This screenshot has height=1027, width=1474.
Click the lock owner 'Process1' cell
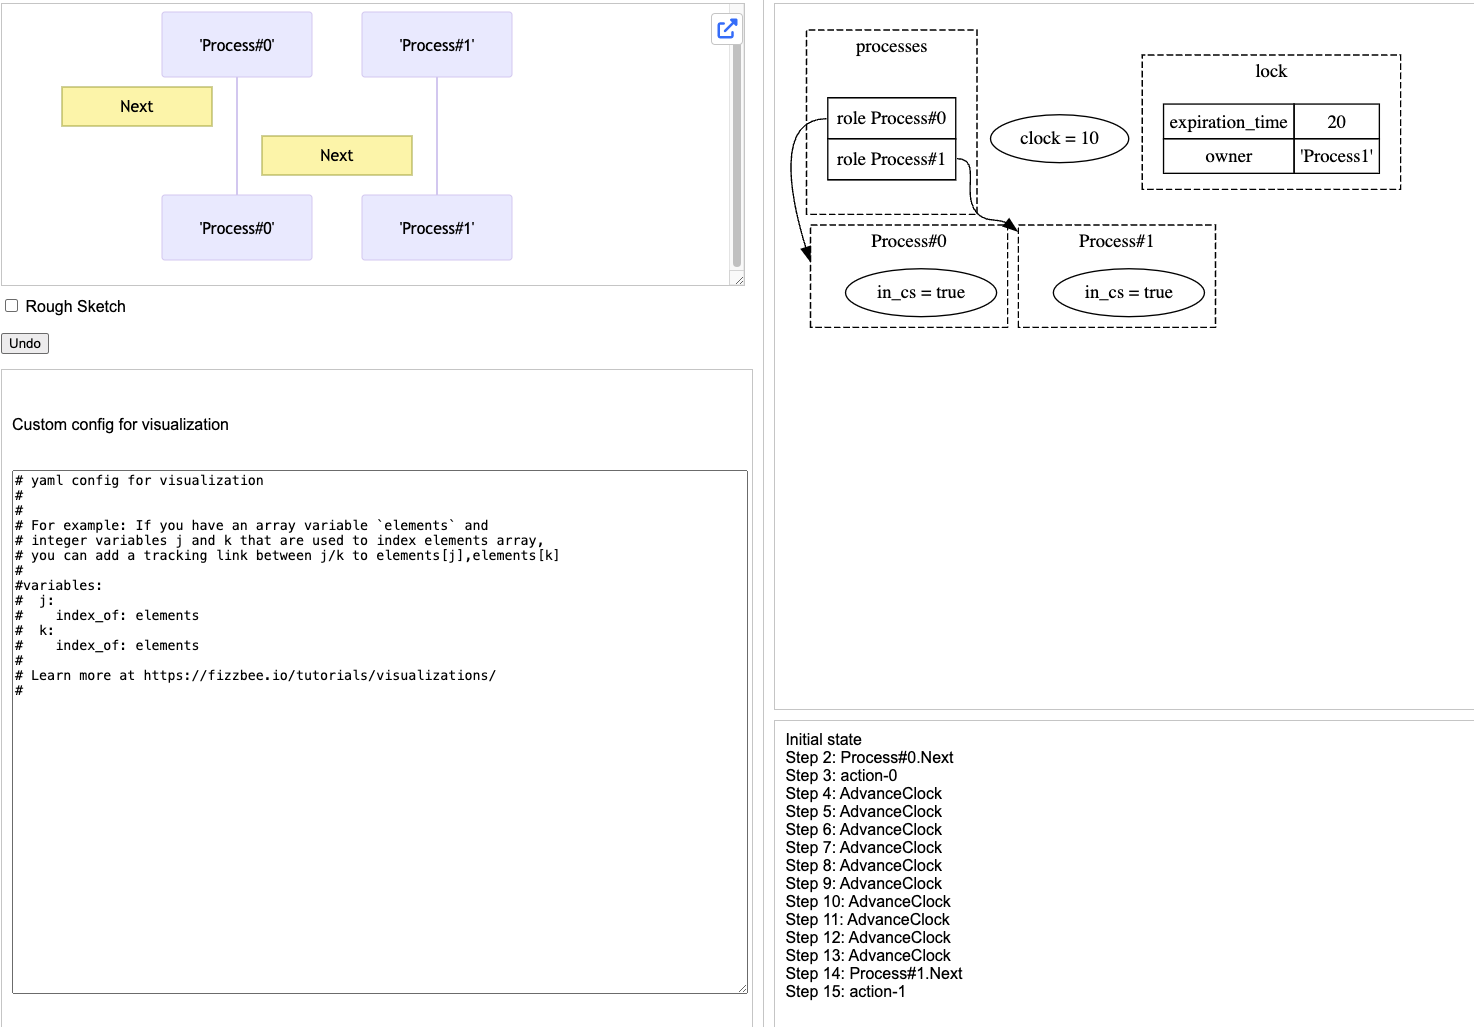[1336, 157]
